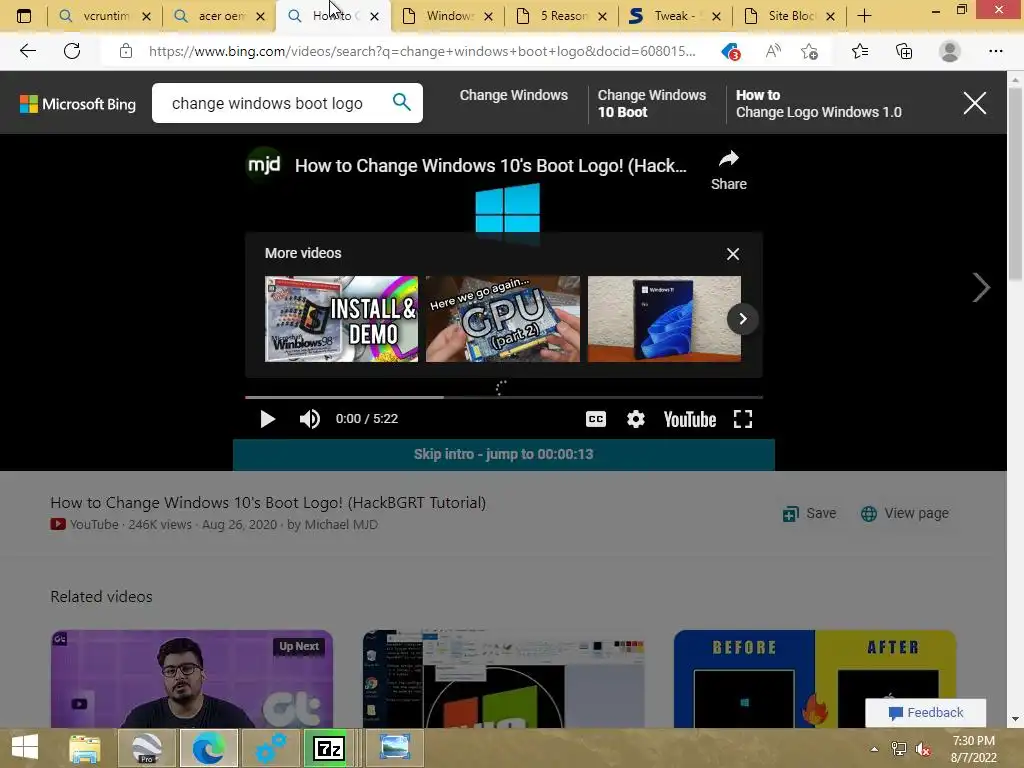Switch to the acer oem tab
The width and height of the screenshot is (1024, 768).
221,16
